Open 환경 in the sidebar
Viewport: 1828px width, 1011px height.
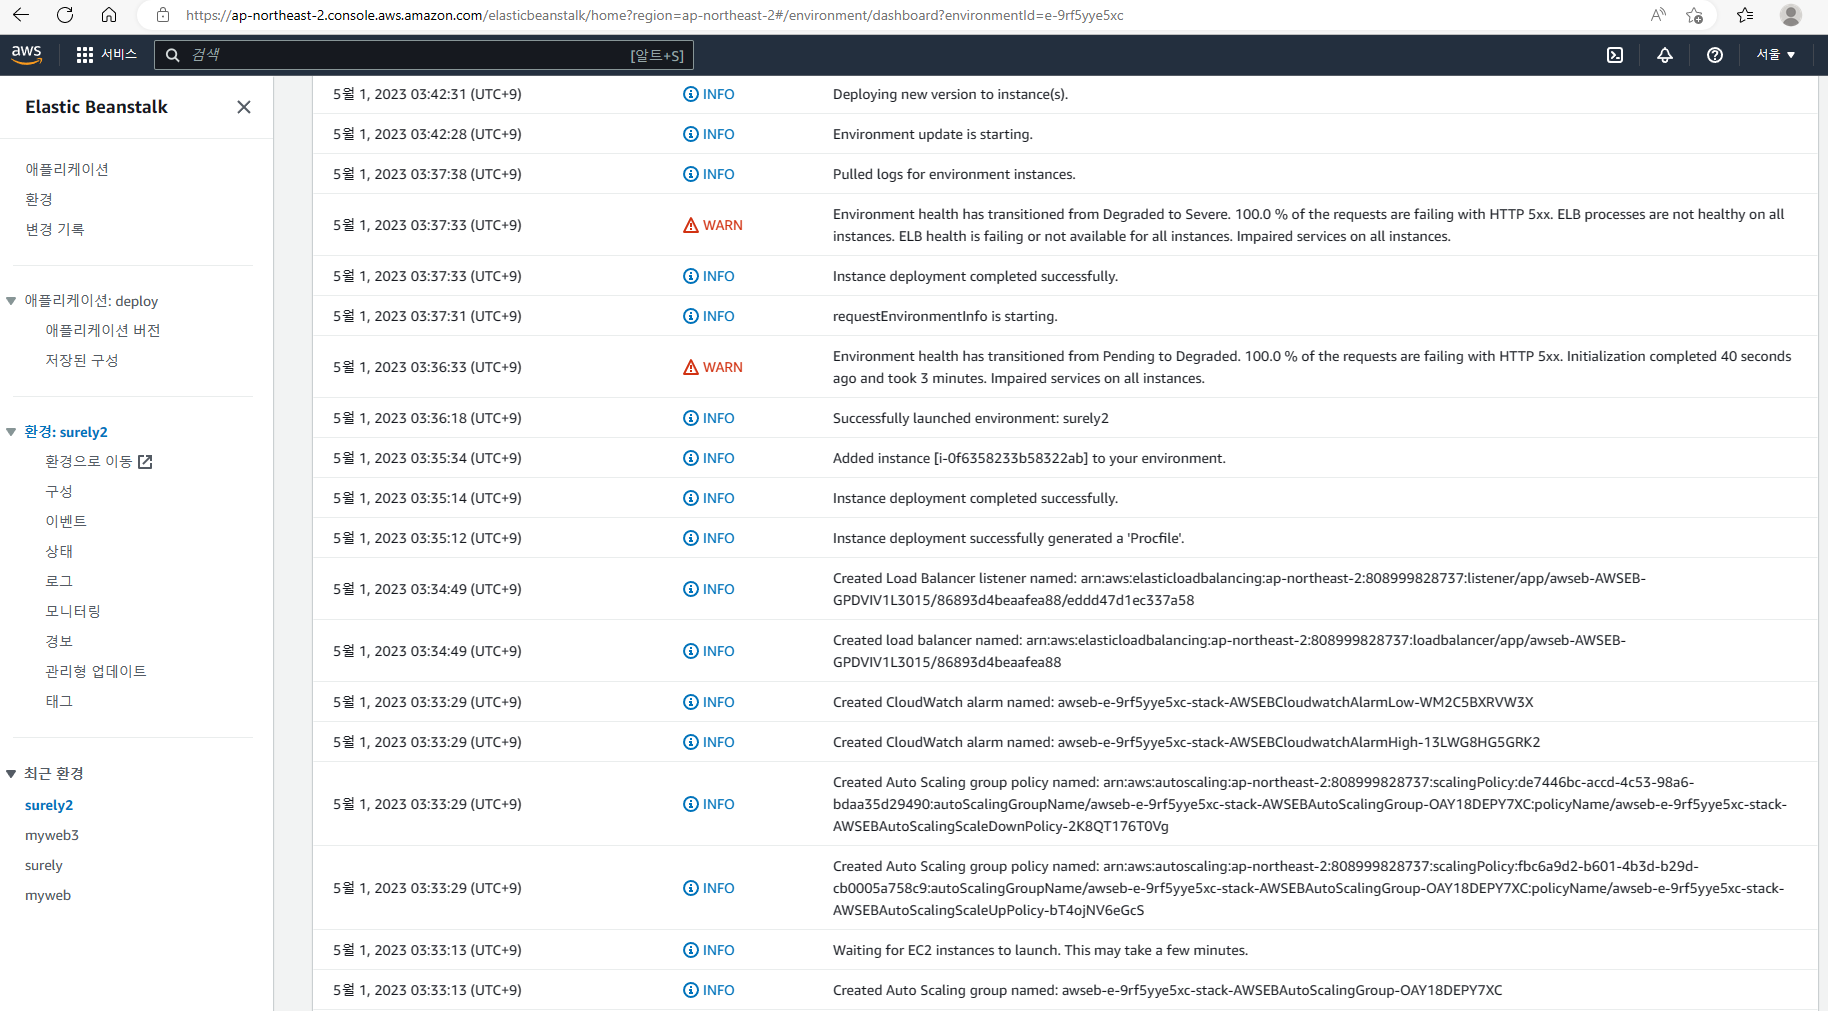pyautogui.click(x=39, y=200)
